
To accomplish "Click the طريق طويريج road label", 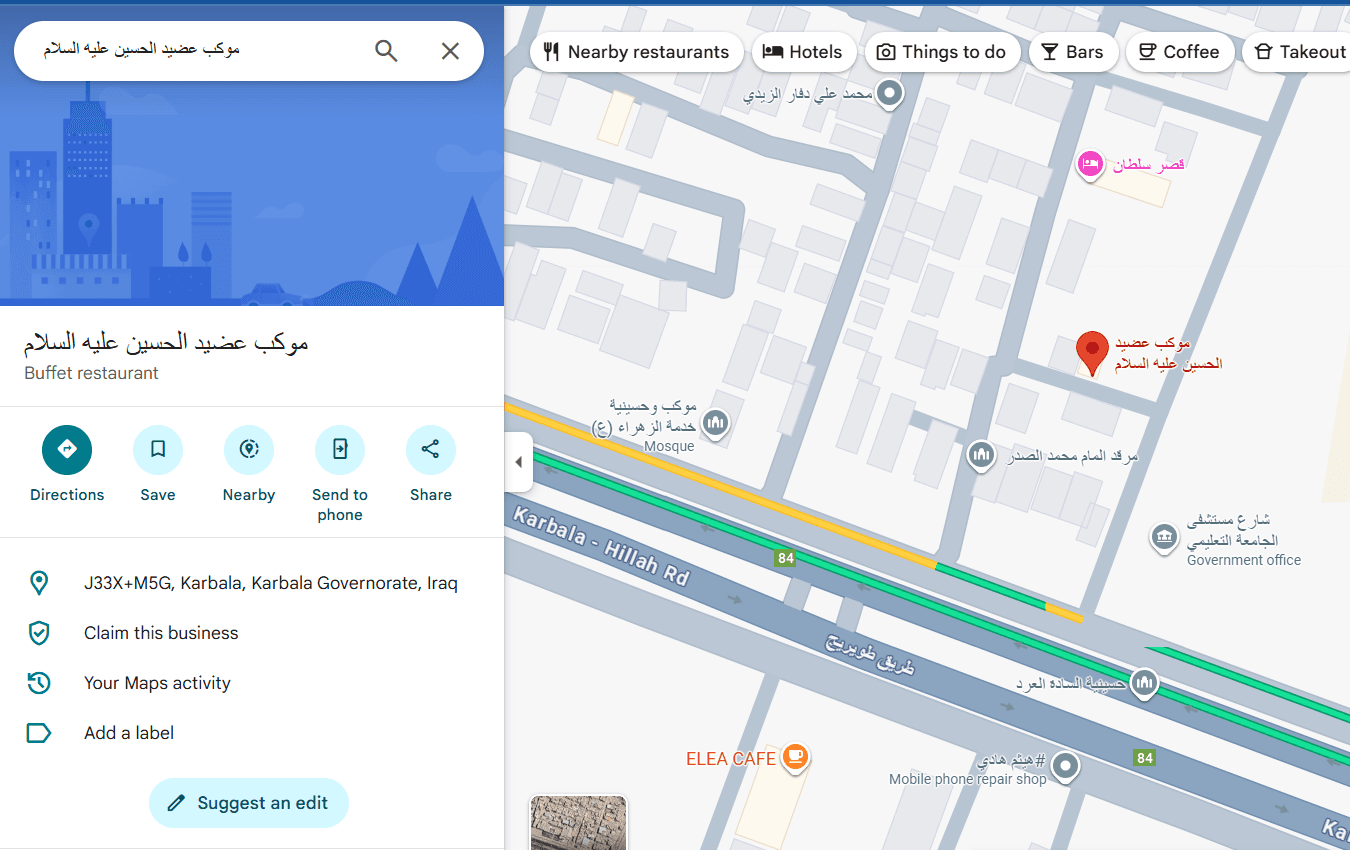I will coord(870,654).
